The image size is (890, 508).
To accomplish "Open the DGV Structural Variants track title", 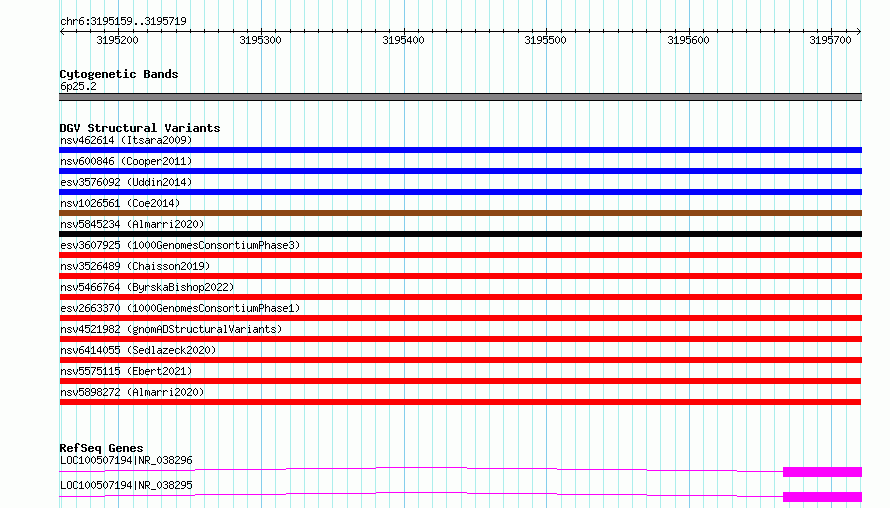I will point(140,128).
